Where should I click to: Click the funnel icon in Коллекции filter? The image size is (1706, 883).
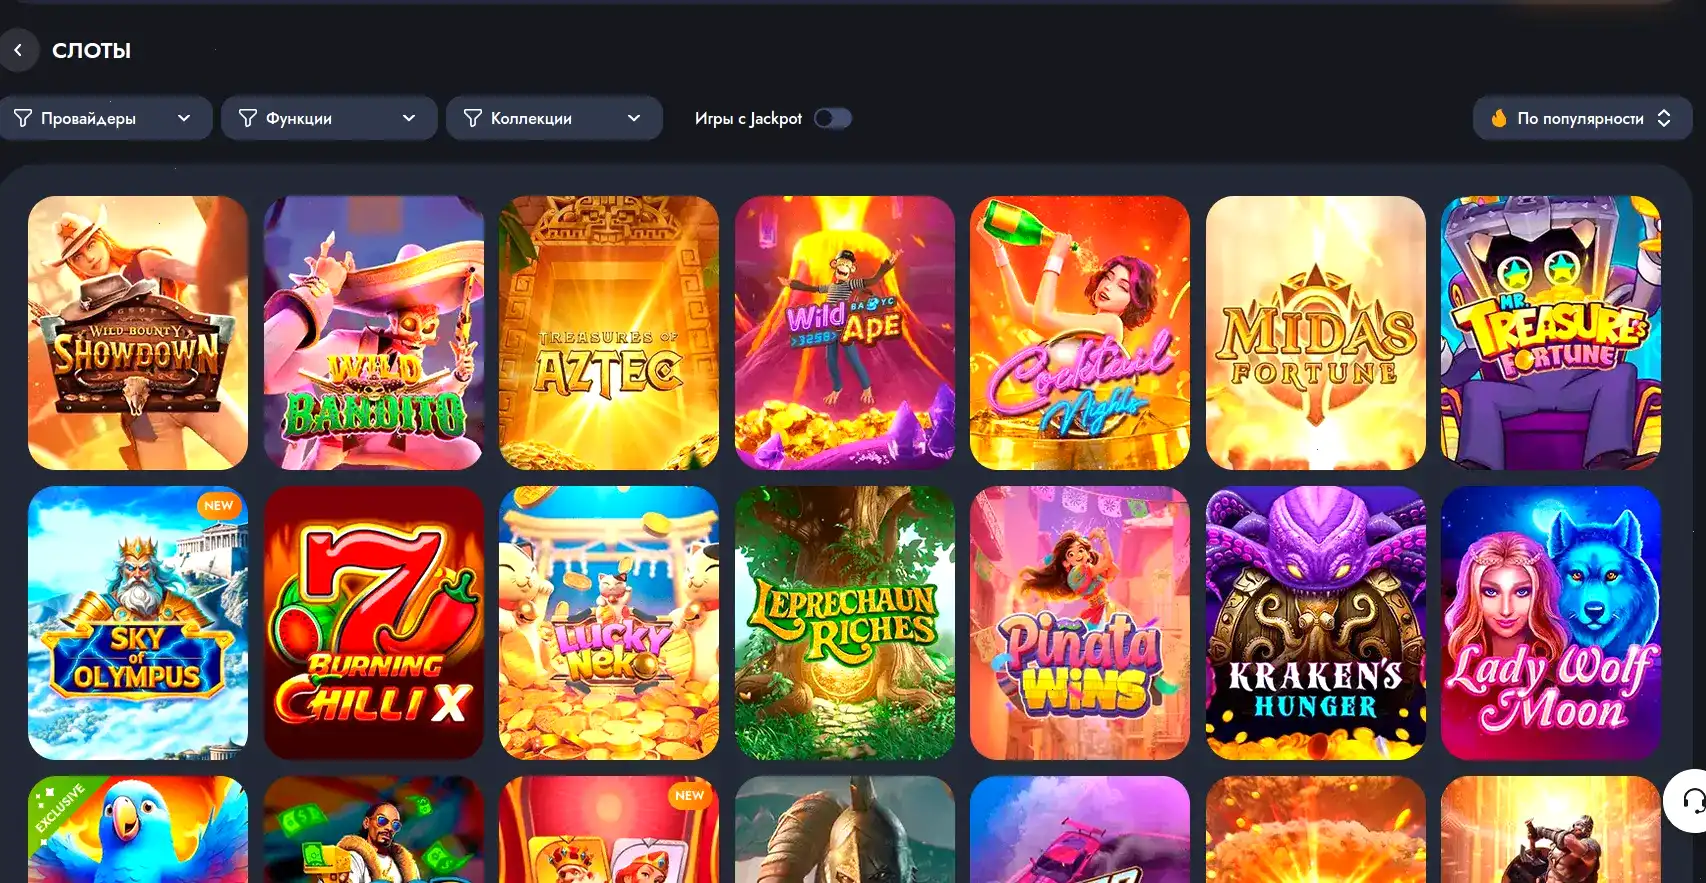pos(473,118)
